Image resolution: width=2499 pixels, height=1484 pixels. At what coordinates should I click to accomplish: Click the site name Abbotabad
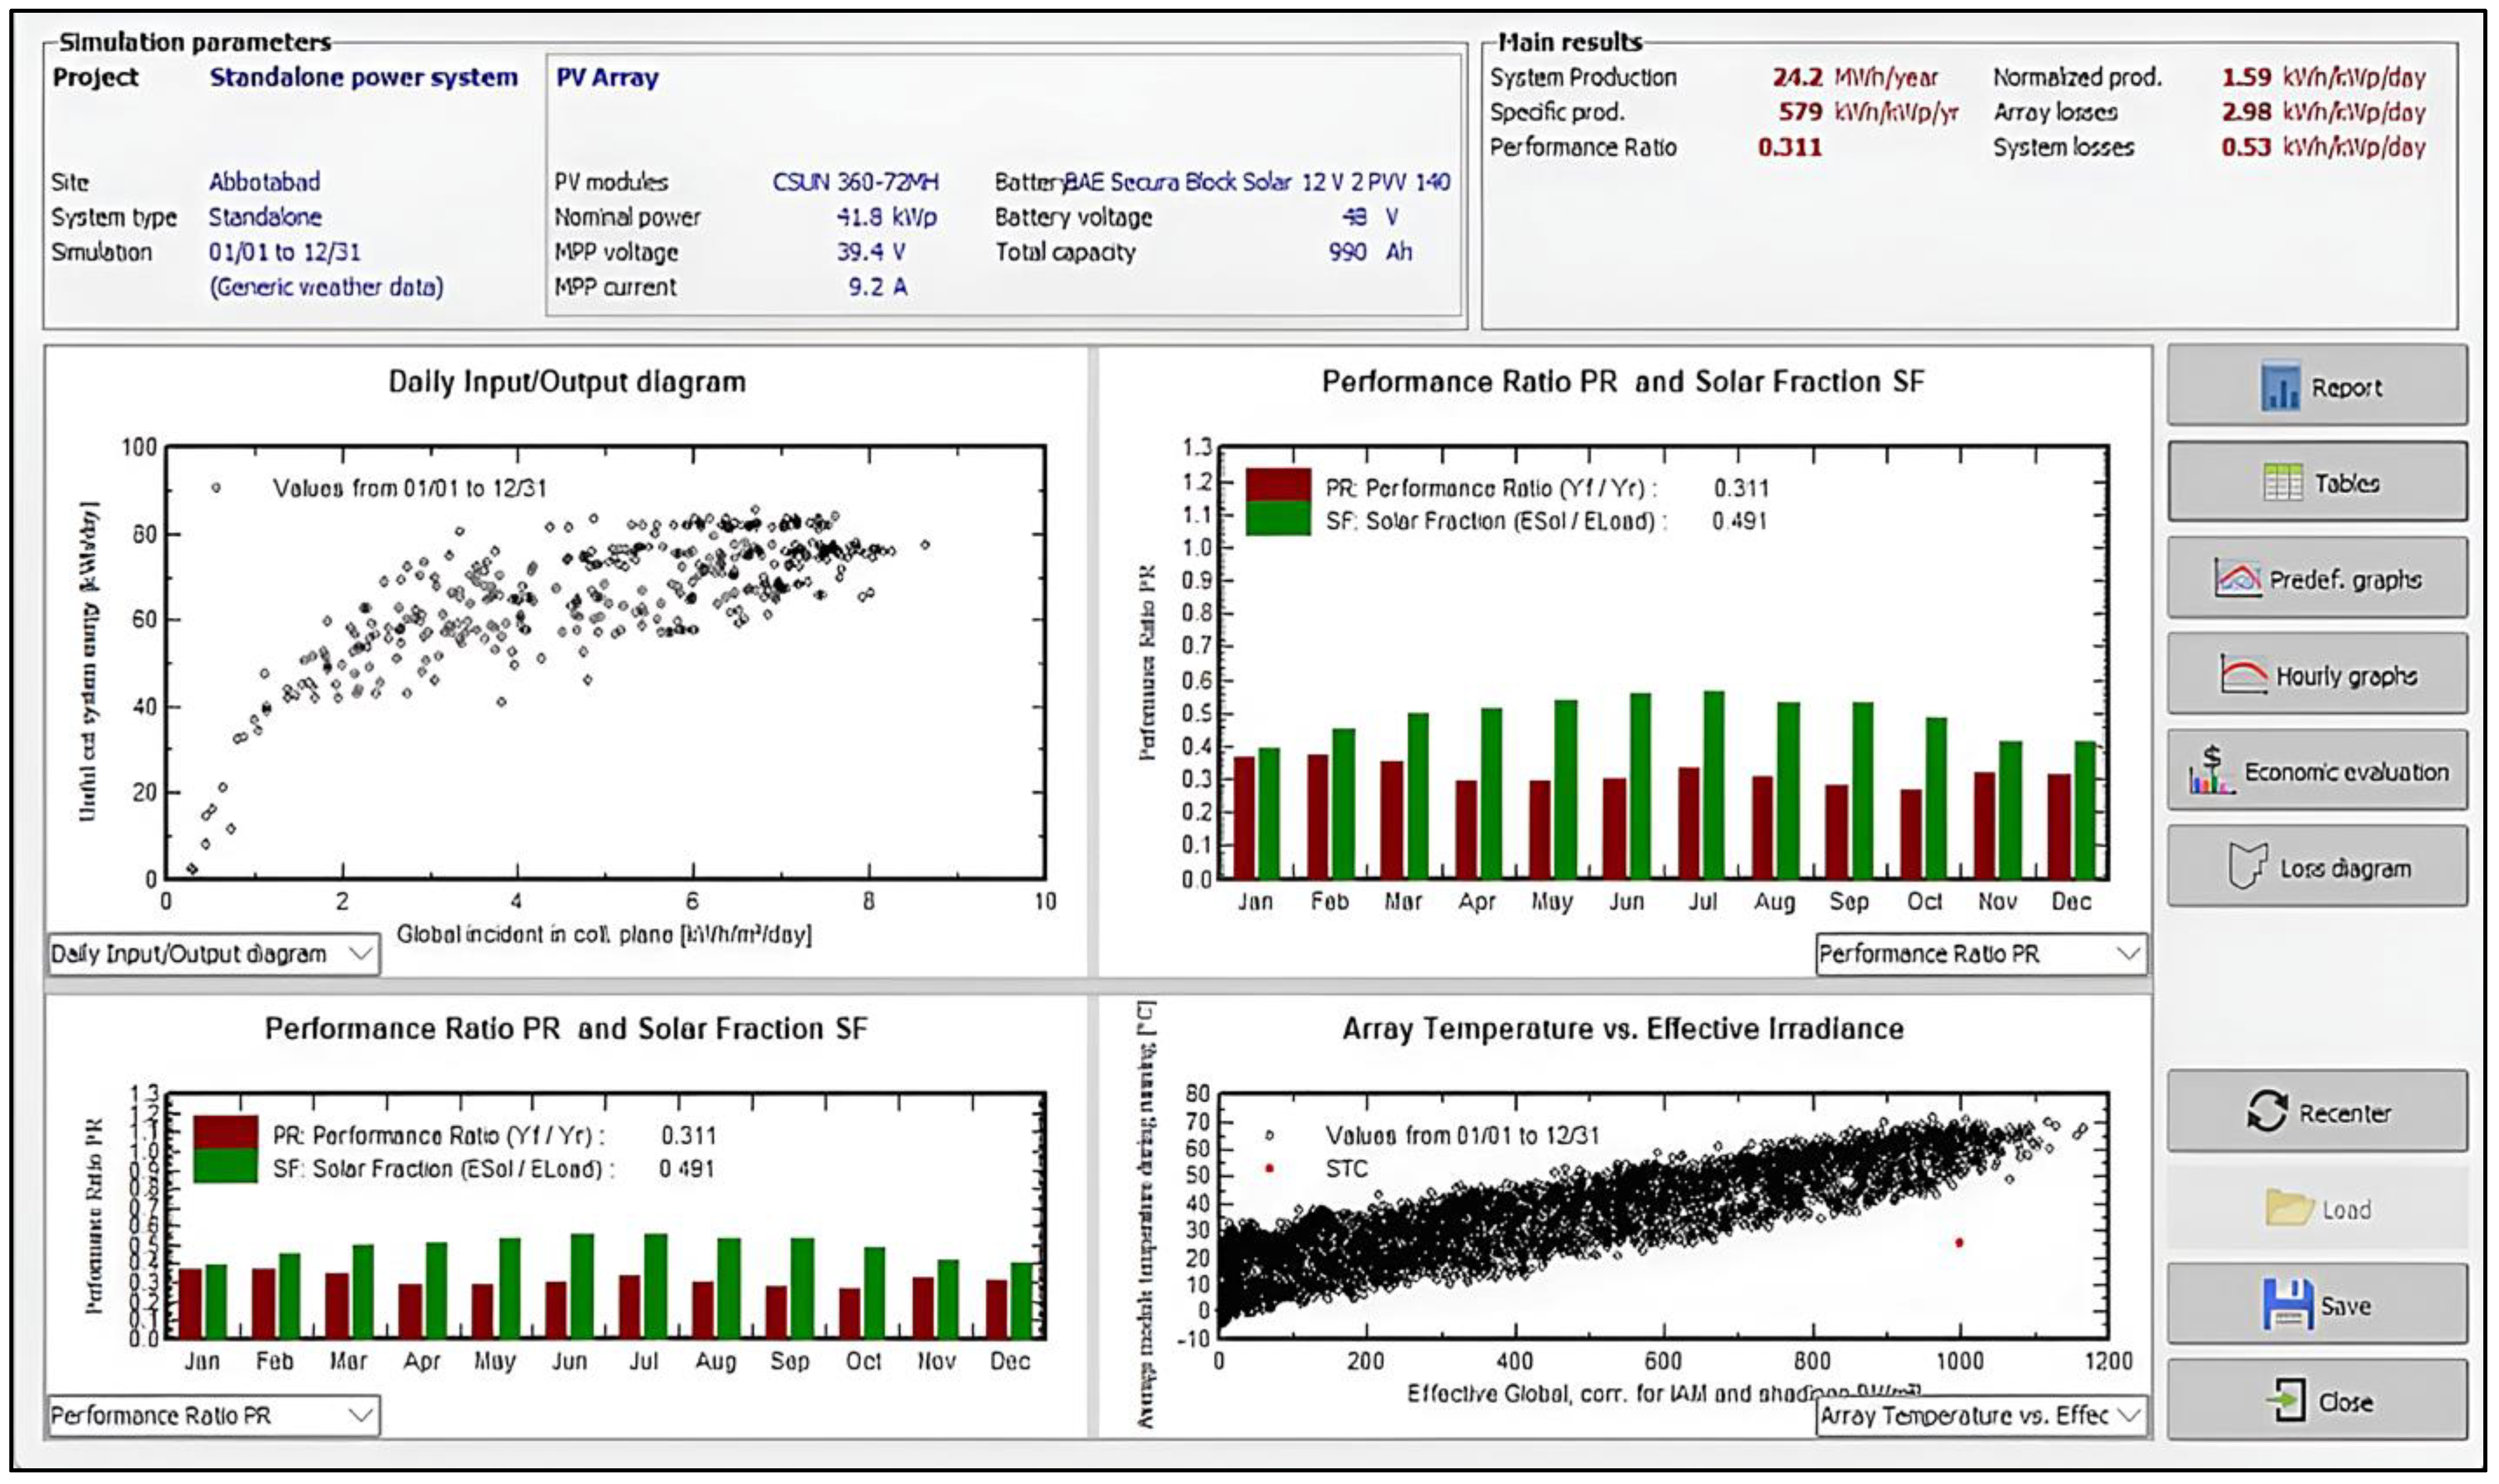click(264, 182)
